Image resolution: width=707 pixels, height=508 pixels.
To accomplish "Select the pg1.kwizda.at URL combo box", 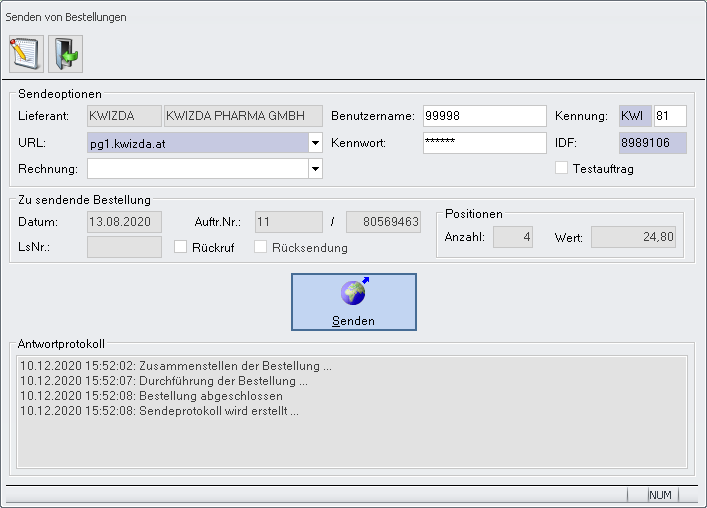I will click(x=197, y=143).
